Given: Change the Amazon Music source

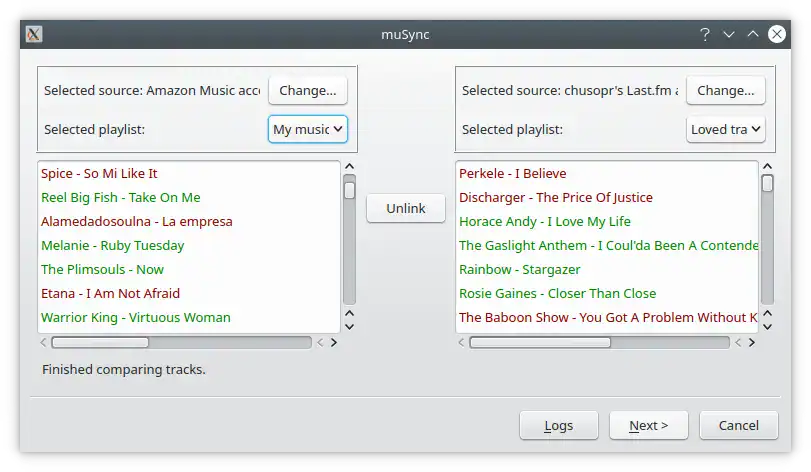Looking at the screenshot, I should 308,90.
